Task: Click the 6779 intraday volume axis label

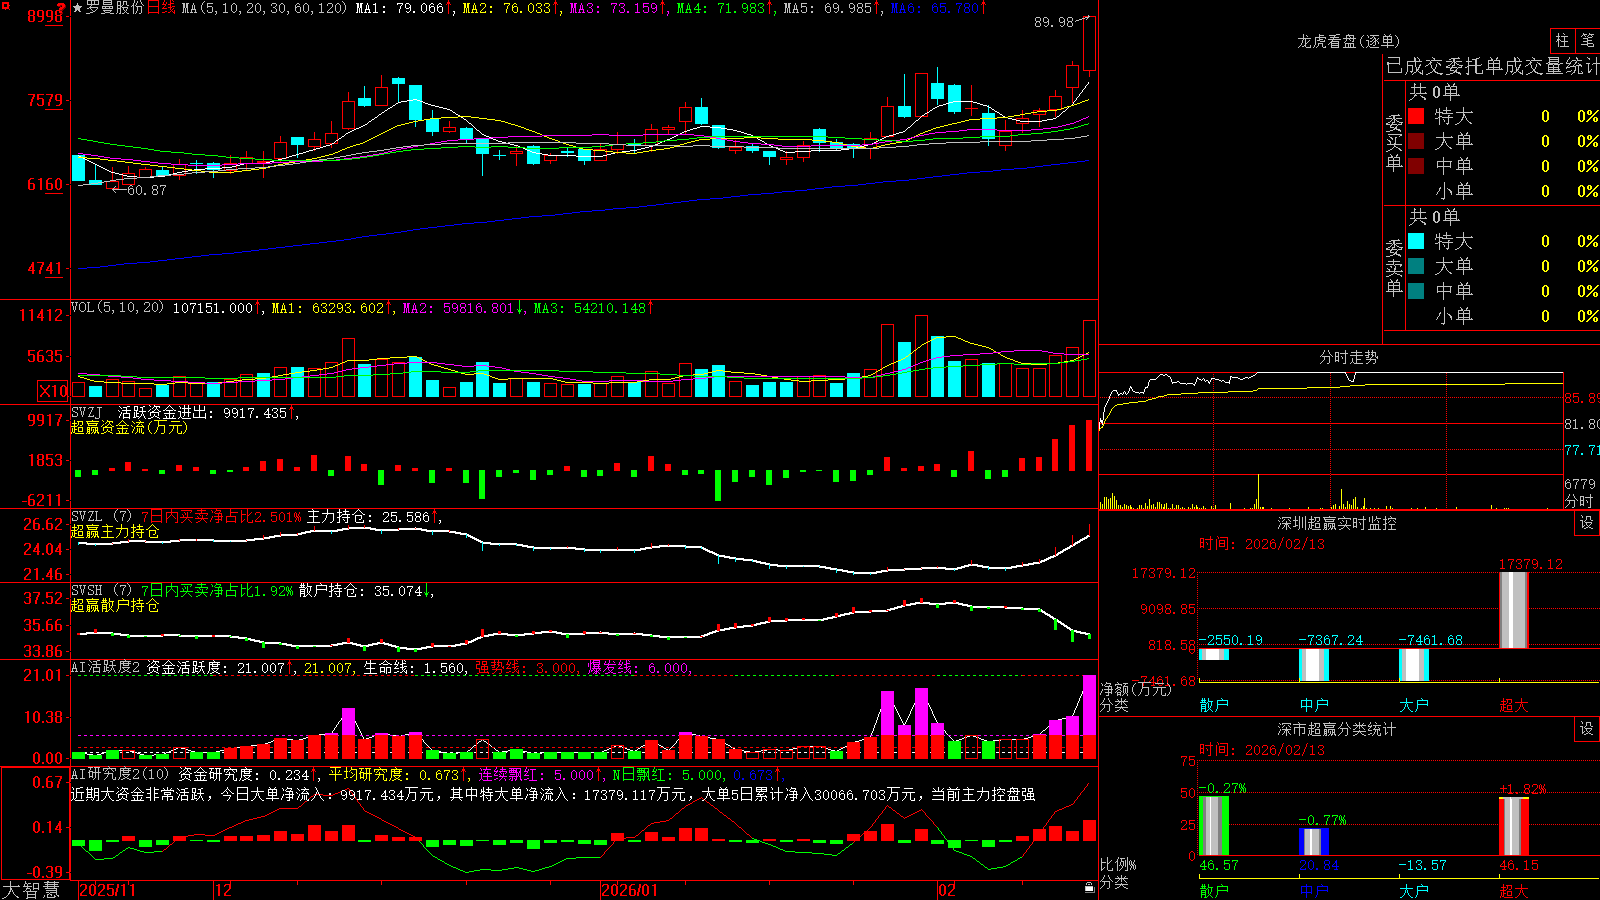Action: click(x=1580, y=484)
